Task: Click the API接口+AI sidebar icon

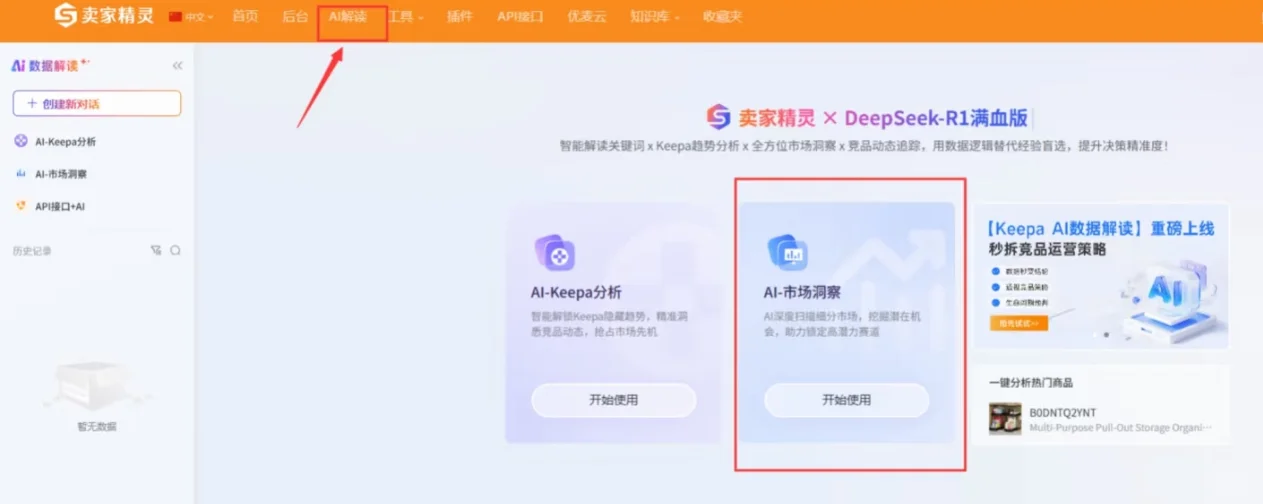Action: click(x=21, y=206)
